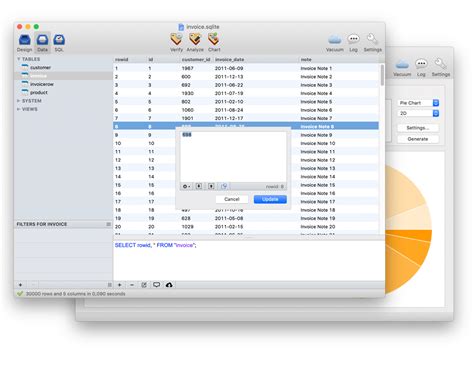Image resolution: width=474 pixels, height=374 pixels.
Task: Select the product table
Action: click(x=39, y=93)
